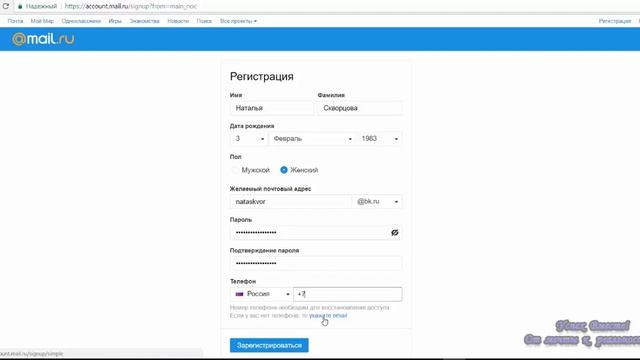Expand the Все проекты menu
640x360 pixels.
pos(238,21)
